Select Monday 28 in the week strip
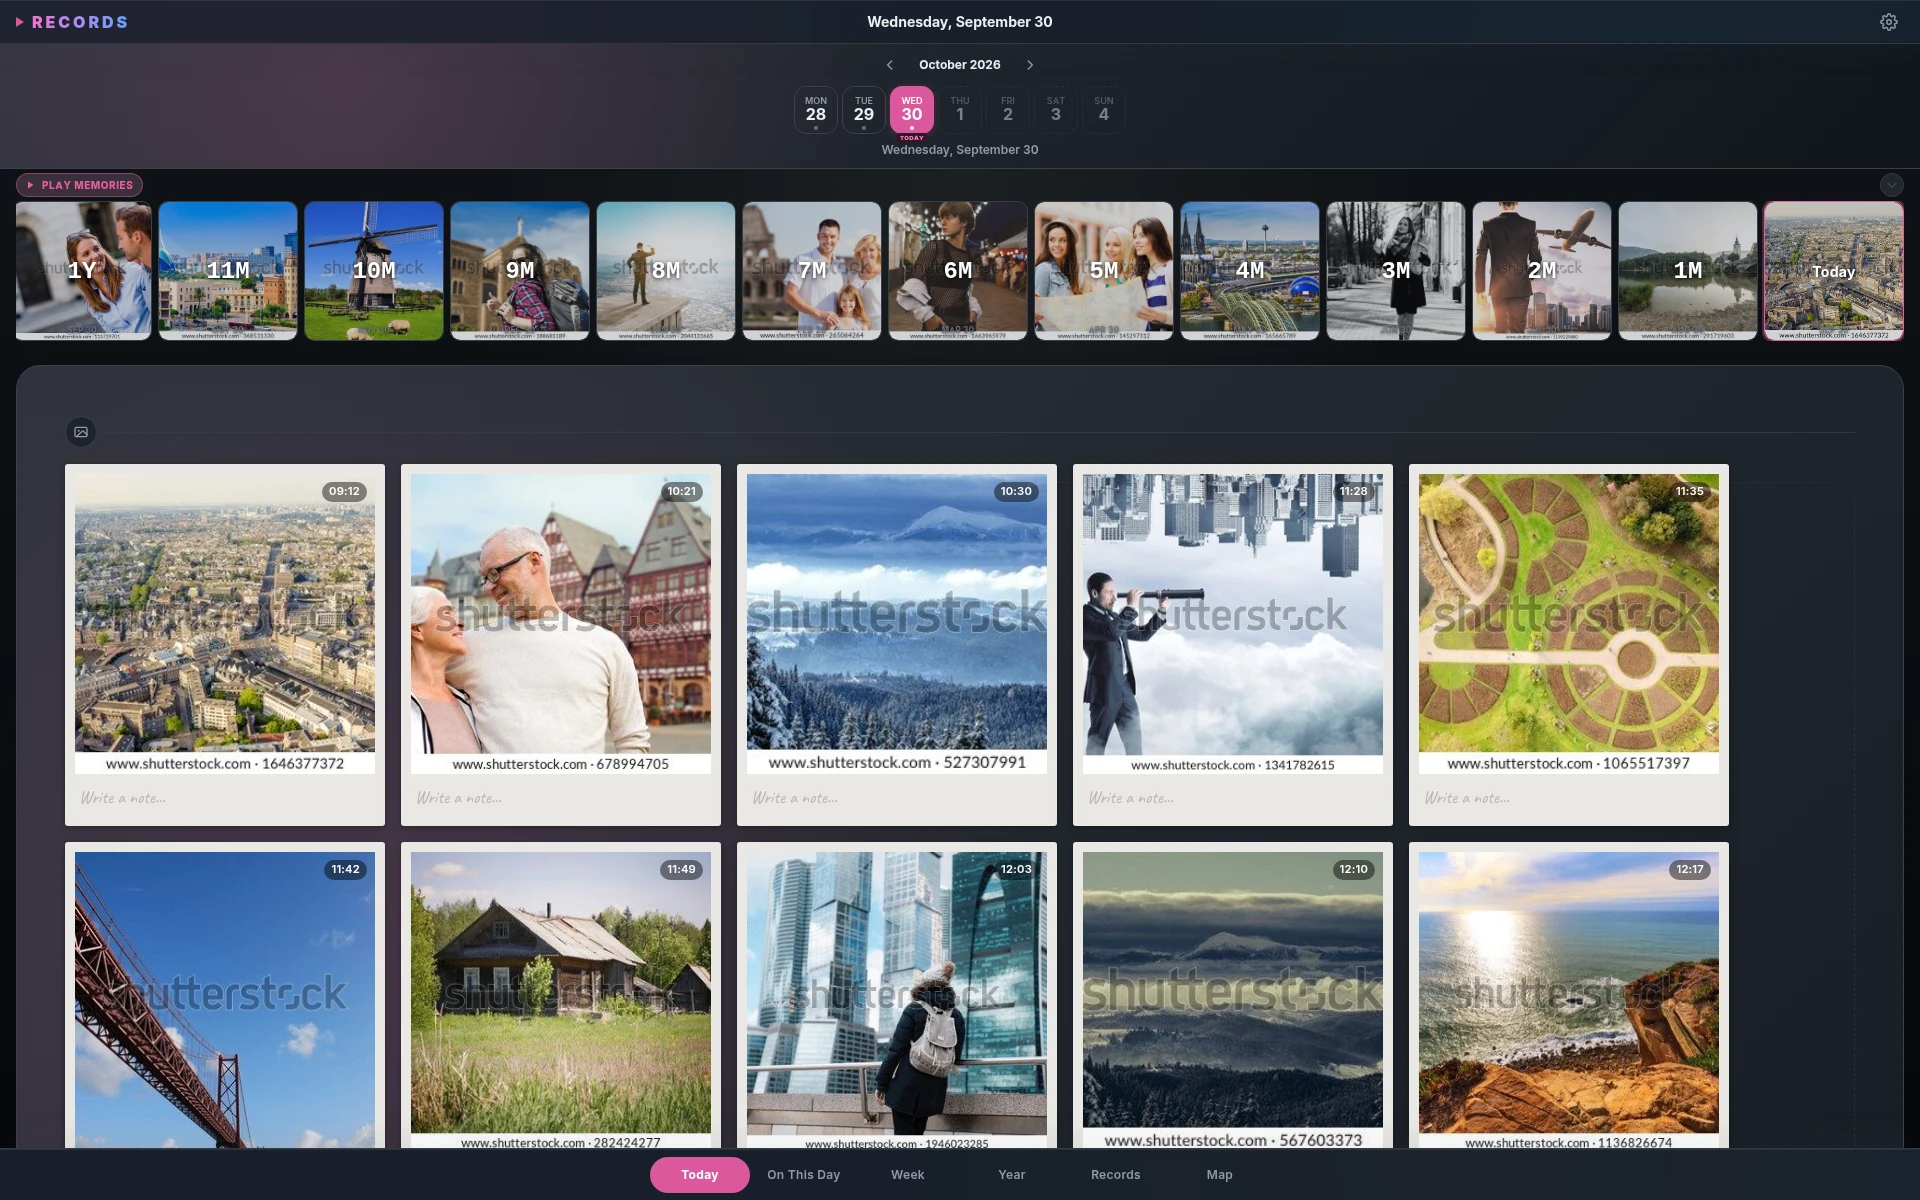 816,110
